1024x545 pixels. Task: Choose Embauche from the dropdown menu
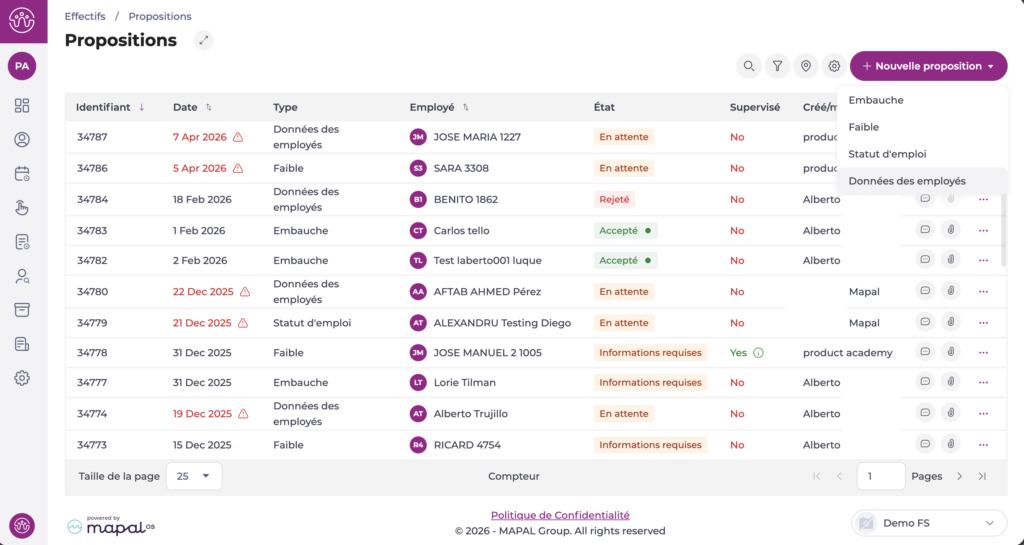click(x=876, y=100)
